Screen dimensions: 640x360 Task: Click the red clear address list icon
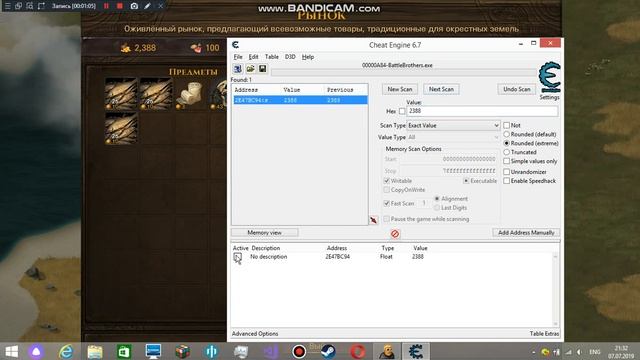(395, 234)
